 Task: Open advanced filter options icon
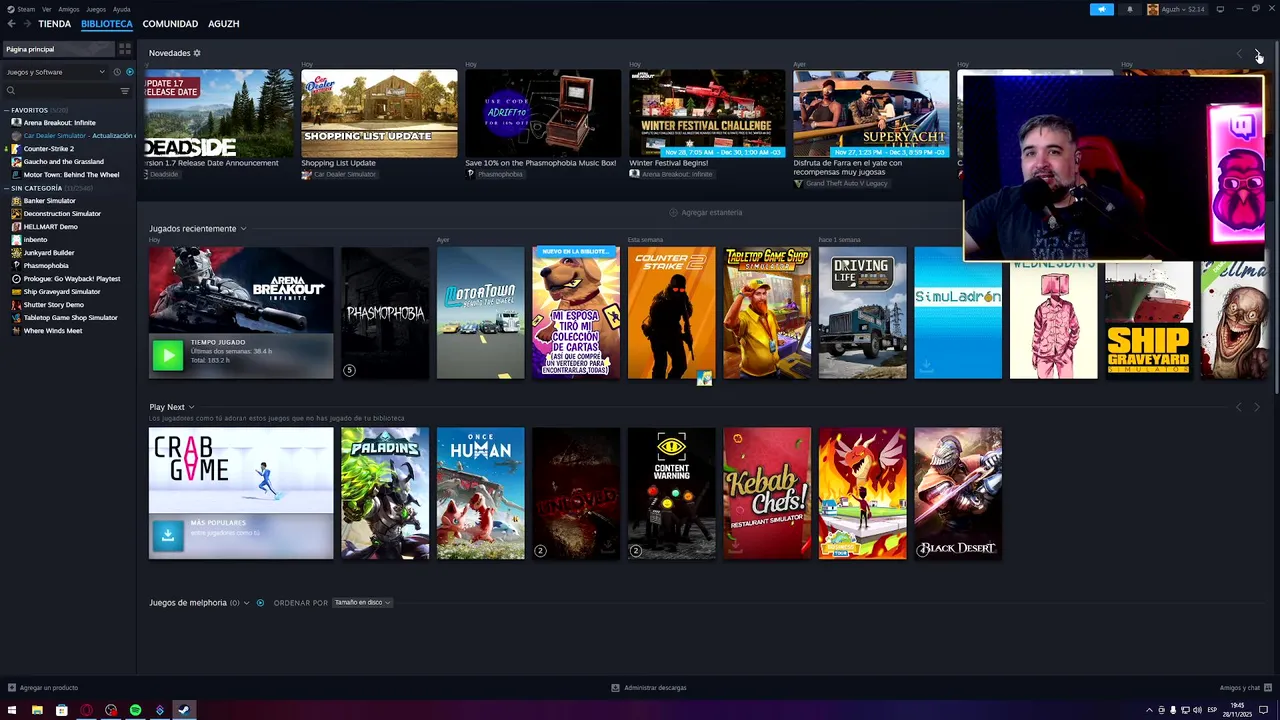(x=125, y=91)
